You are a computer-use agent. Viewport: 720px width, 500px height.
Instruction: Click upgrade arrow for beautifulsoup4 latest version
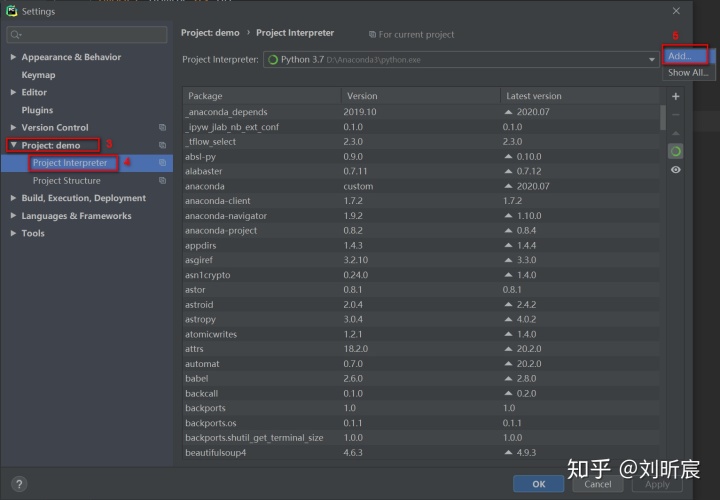(508, 452)
